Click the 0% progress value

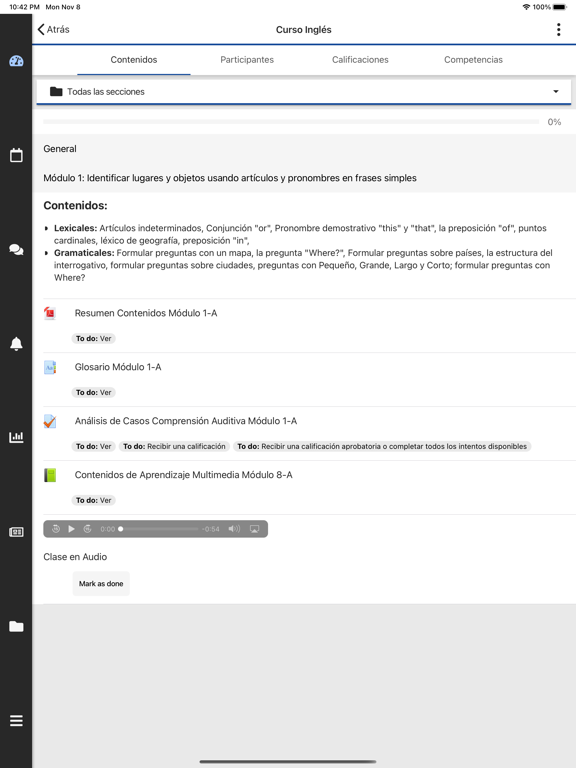pos(554,122)
